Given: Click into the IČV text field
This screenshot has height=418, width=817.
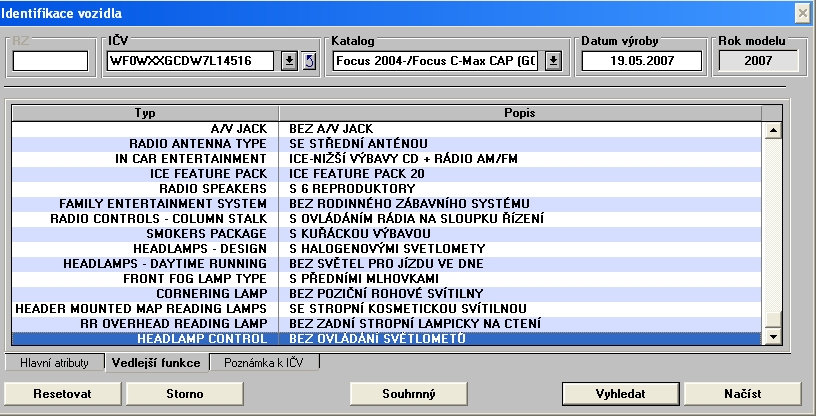Looking at the screenshot, I should pos(190,61).
